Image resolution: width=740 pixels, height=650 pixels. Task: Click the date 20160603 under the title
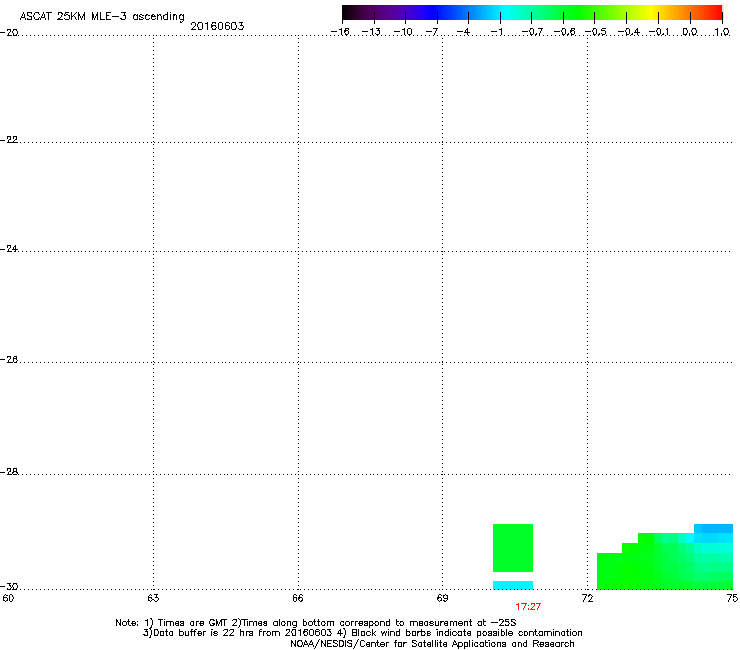click(217, 26)
